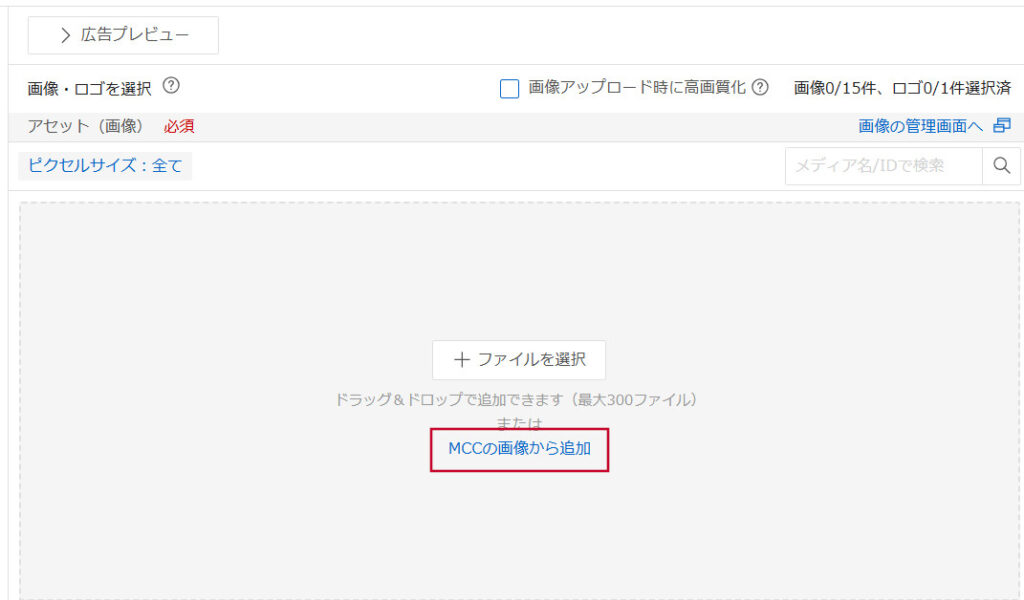The image size is (1024, 600).
Task: Click the magnifier search icon
Action: click(1002, 166)
